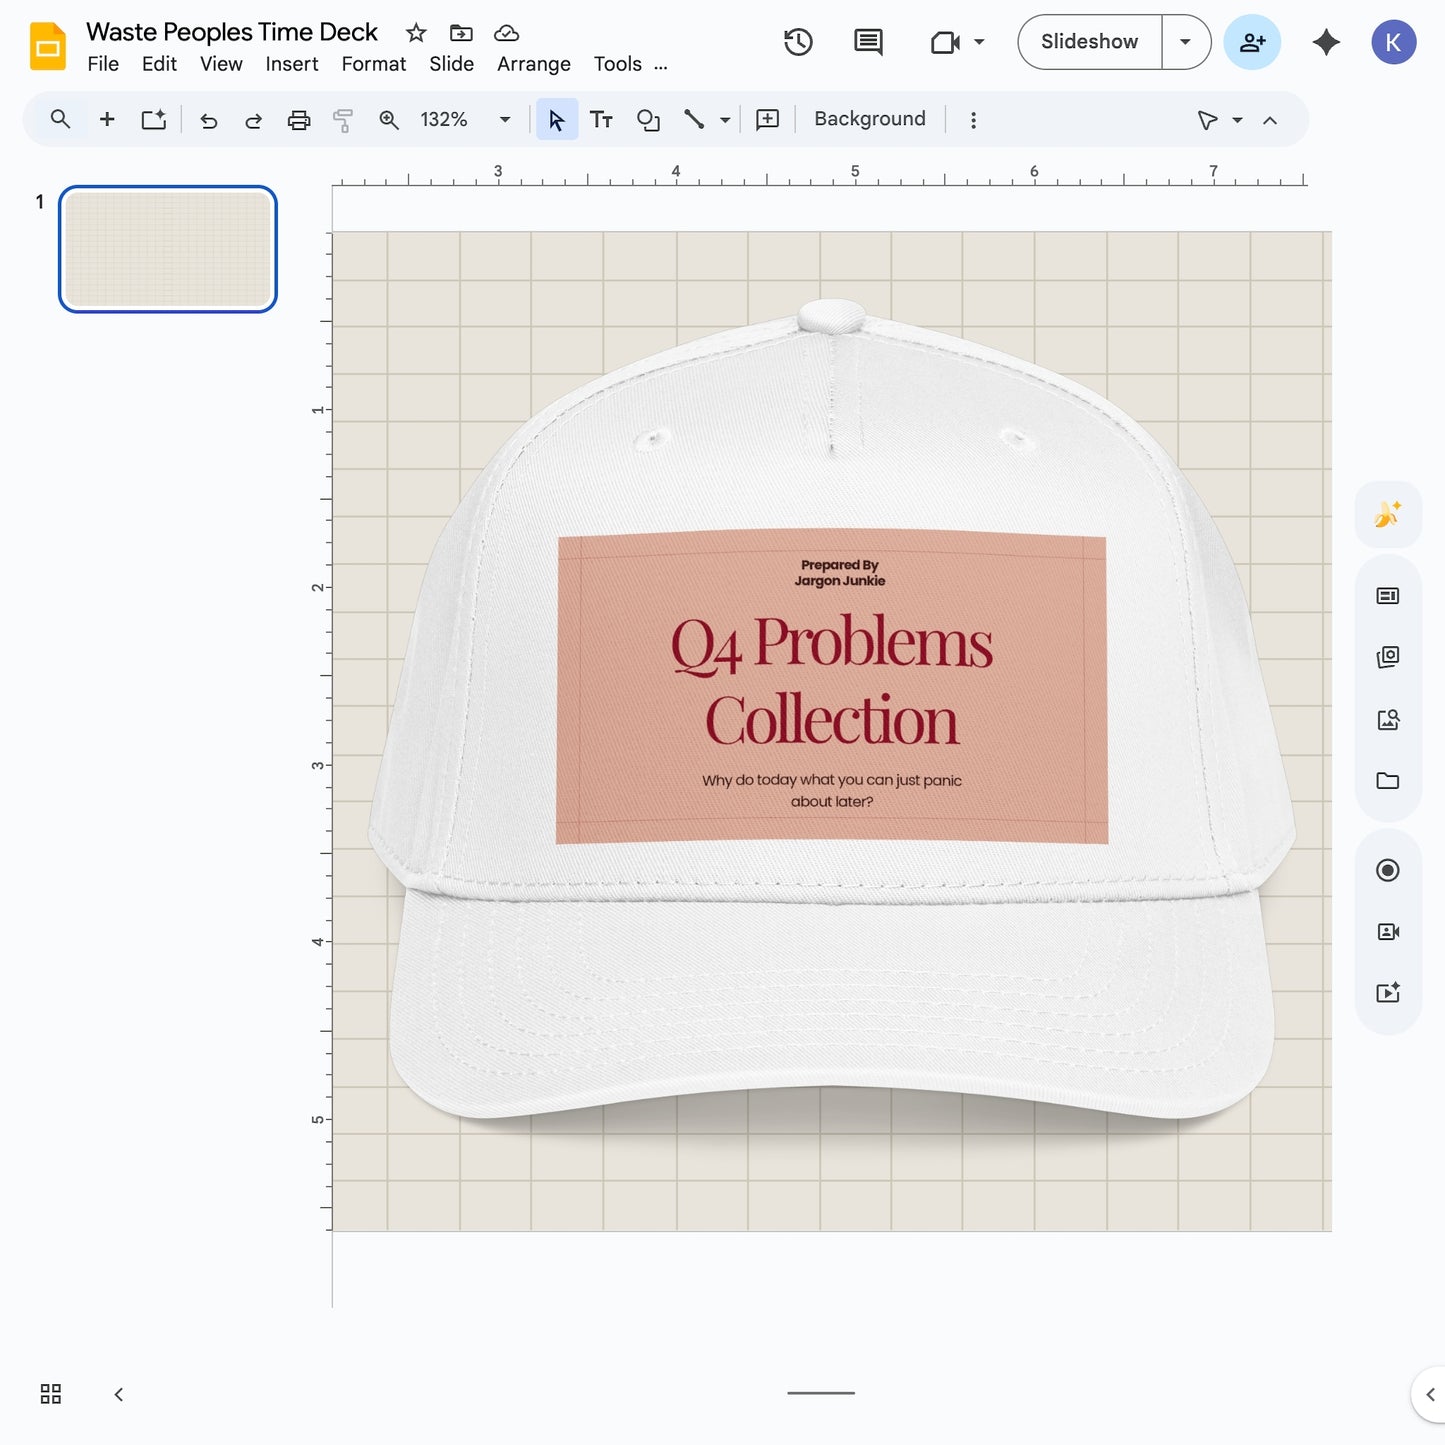Screen dimensions: 1445x1445
Task: Select the Line tool
Action: [694, 120]
